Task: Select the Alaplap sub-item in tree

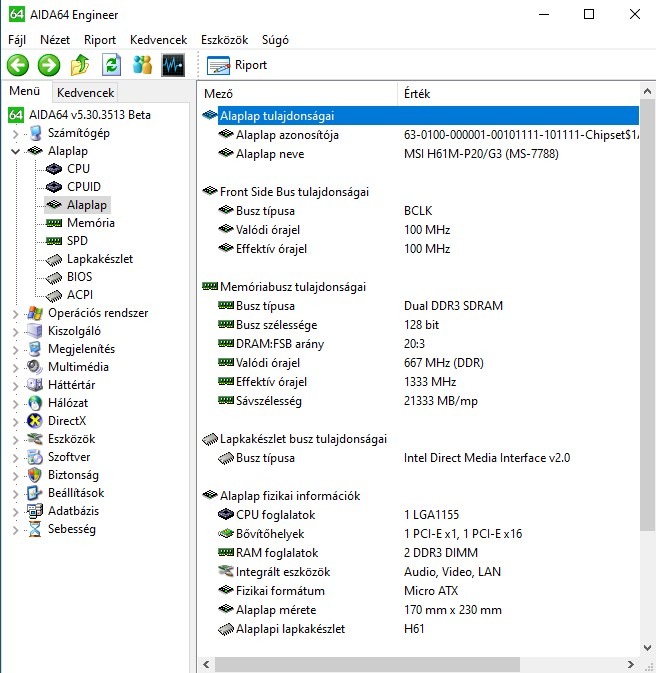Action: (78, 205)
